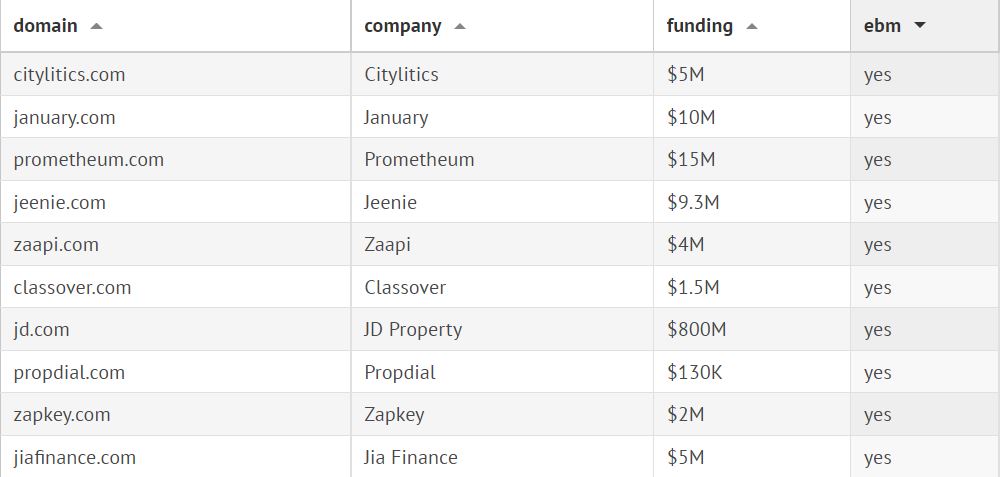
Task: Click the company column sort arrow
Action: point(460,27)
